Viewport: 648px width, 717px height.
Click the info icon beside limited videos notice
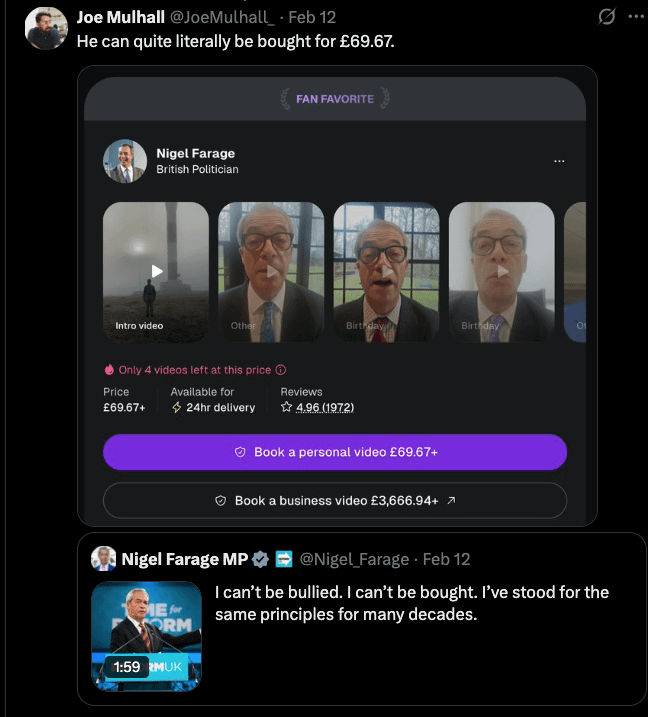[281, 369]
